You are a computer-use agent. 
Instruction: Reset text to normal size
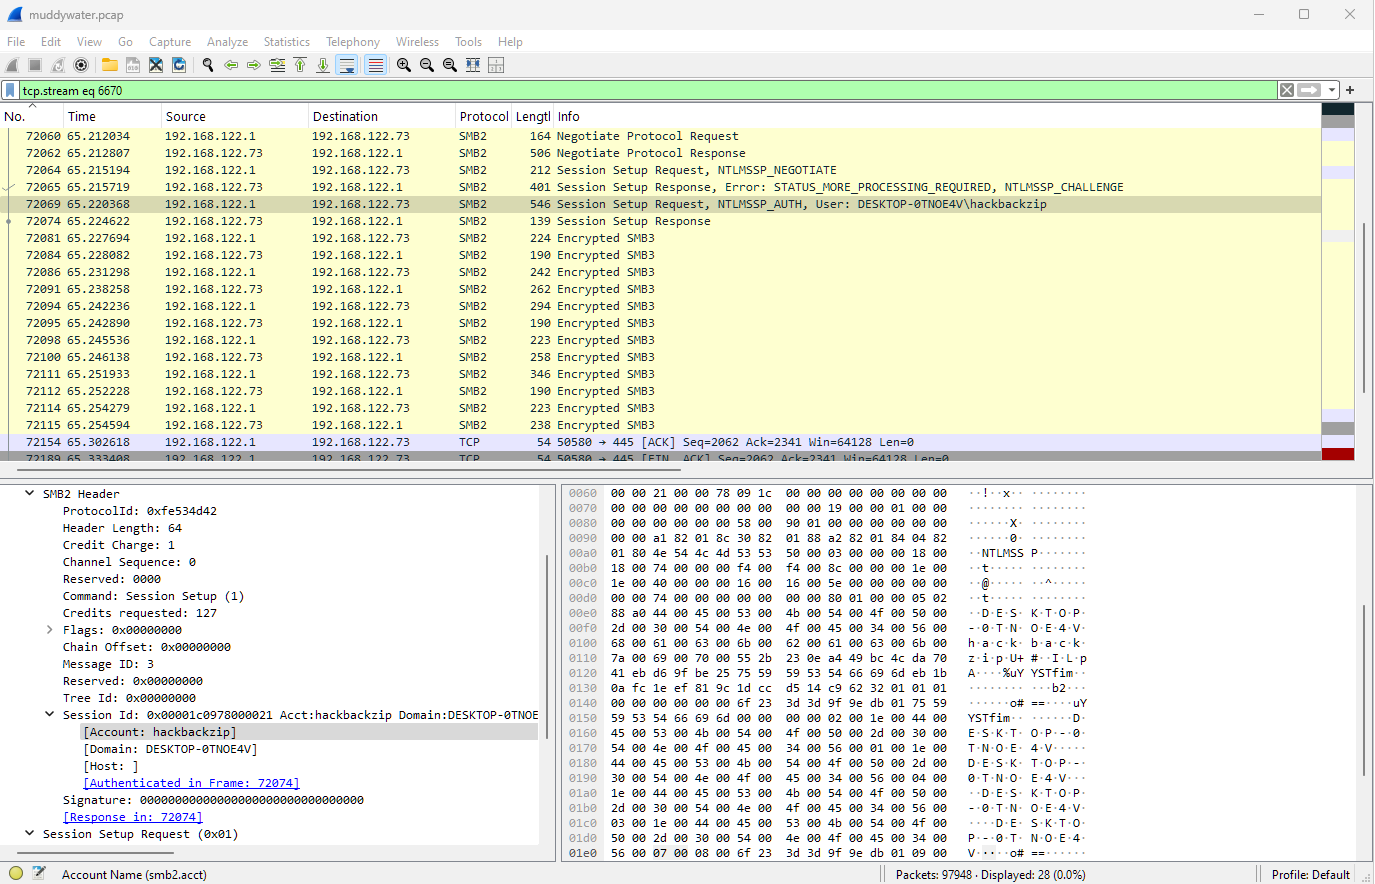coord(450,65)
